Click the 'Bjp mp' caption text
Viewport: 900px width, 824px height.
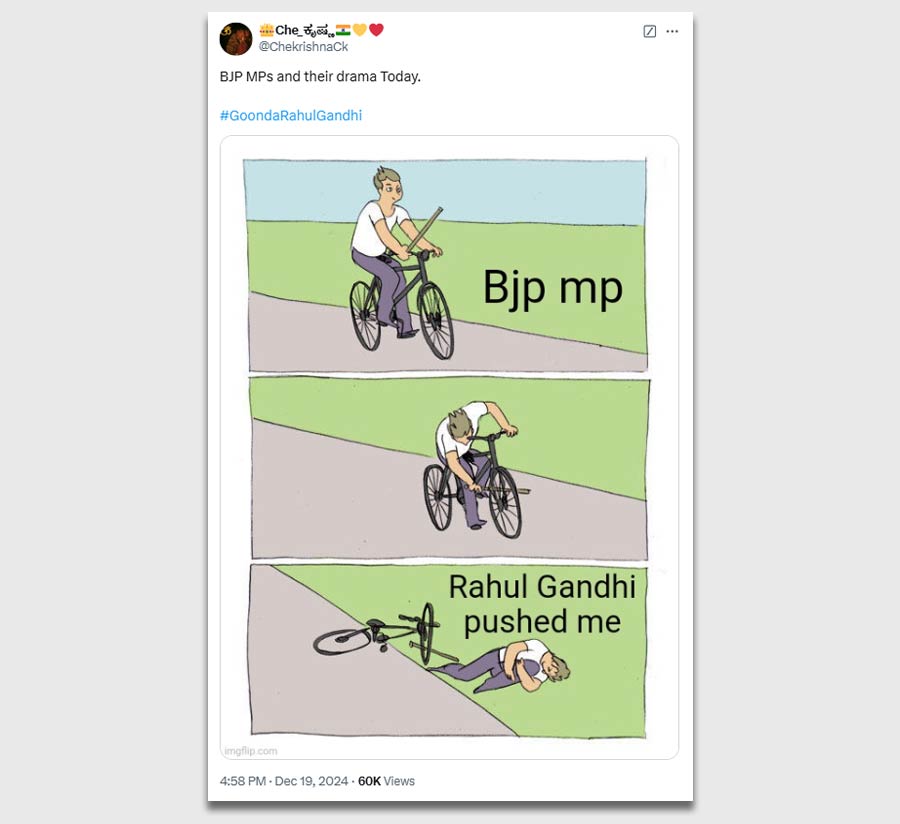point(553,288)
